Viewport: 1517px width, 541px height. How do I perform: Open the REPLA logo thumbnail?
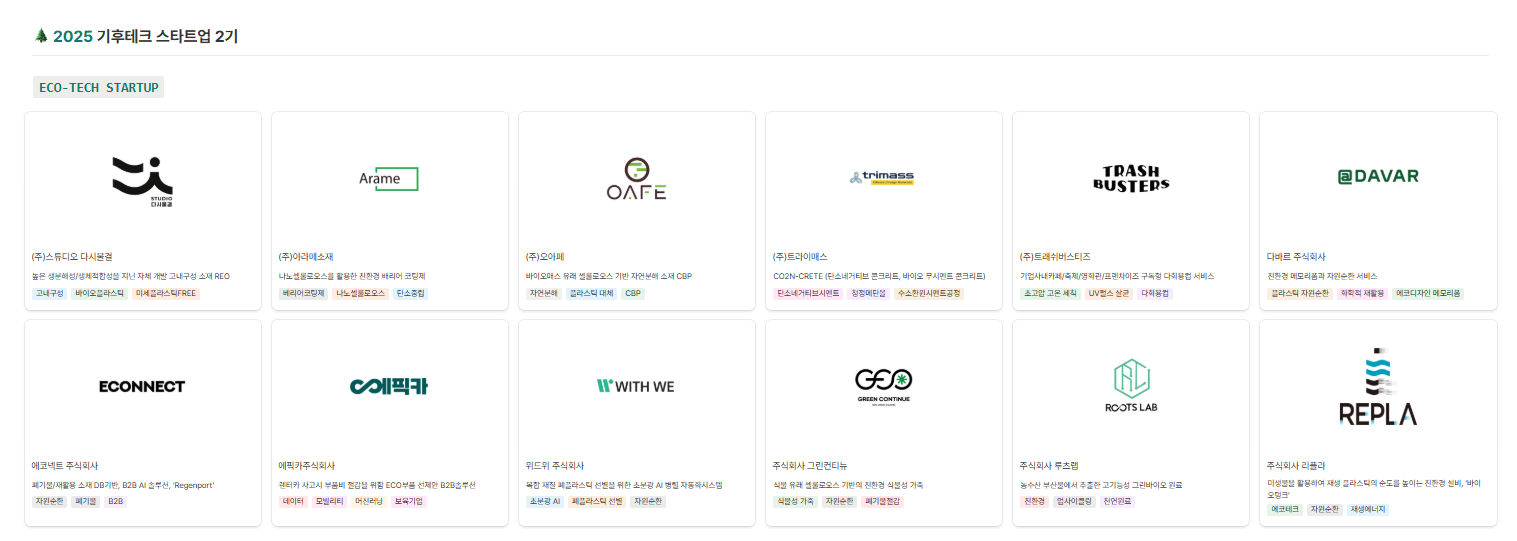click(x=1378, y=385)
